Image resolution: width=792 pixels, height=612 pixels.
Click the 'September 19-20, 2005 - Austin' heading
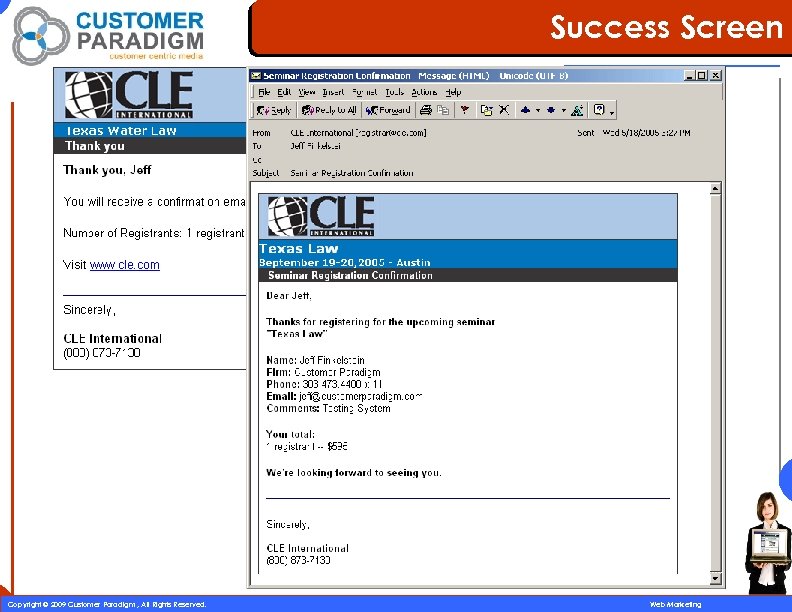pyautogui.click(x=344, y=263)
